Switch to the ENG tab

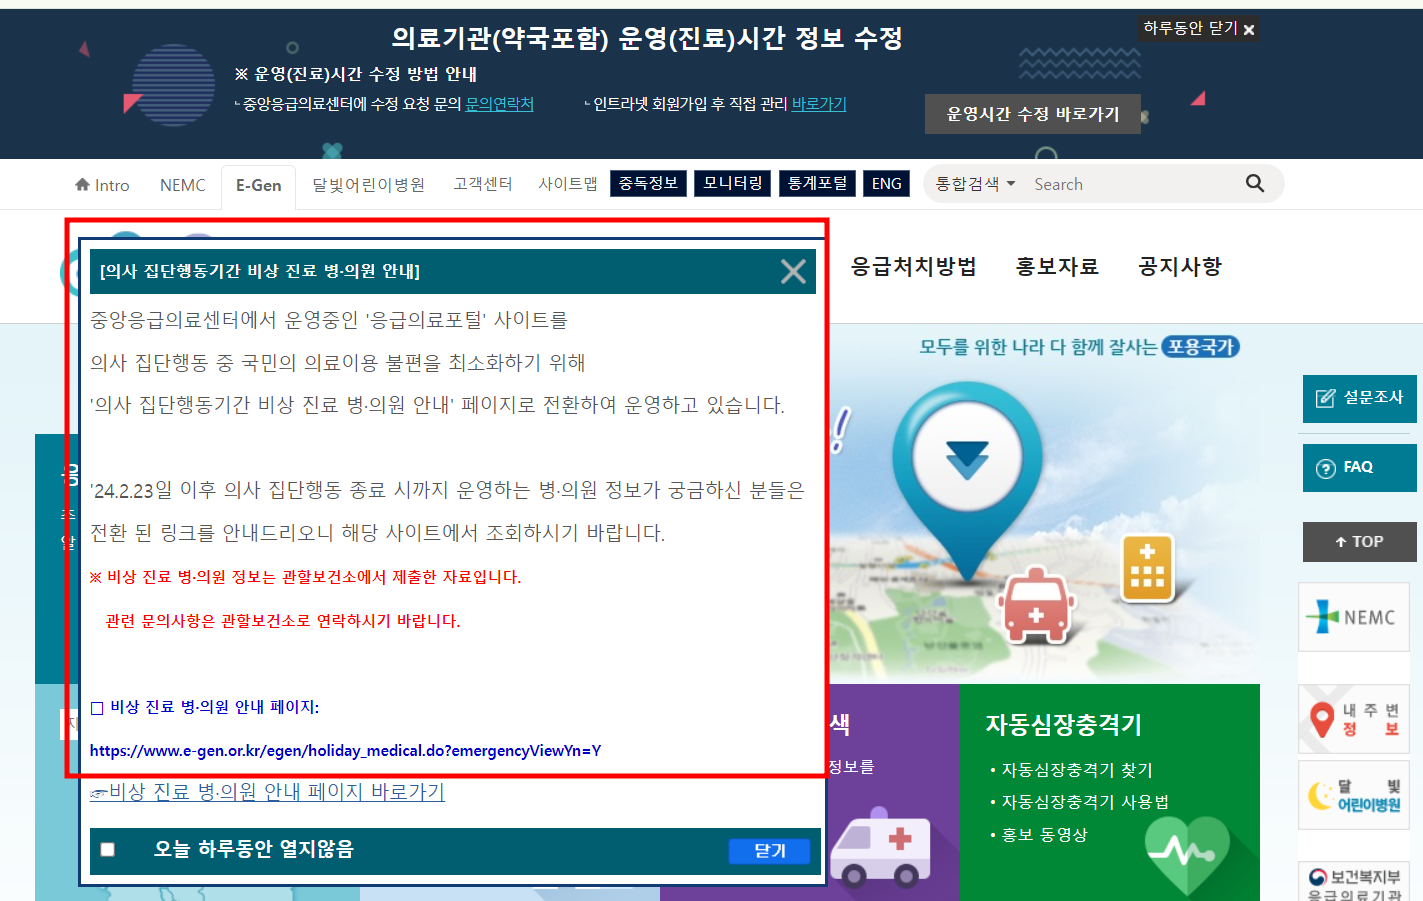pyautogui.click(x=886, y=183)
